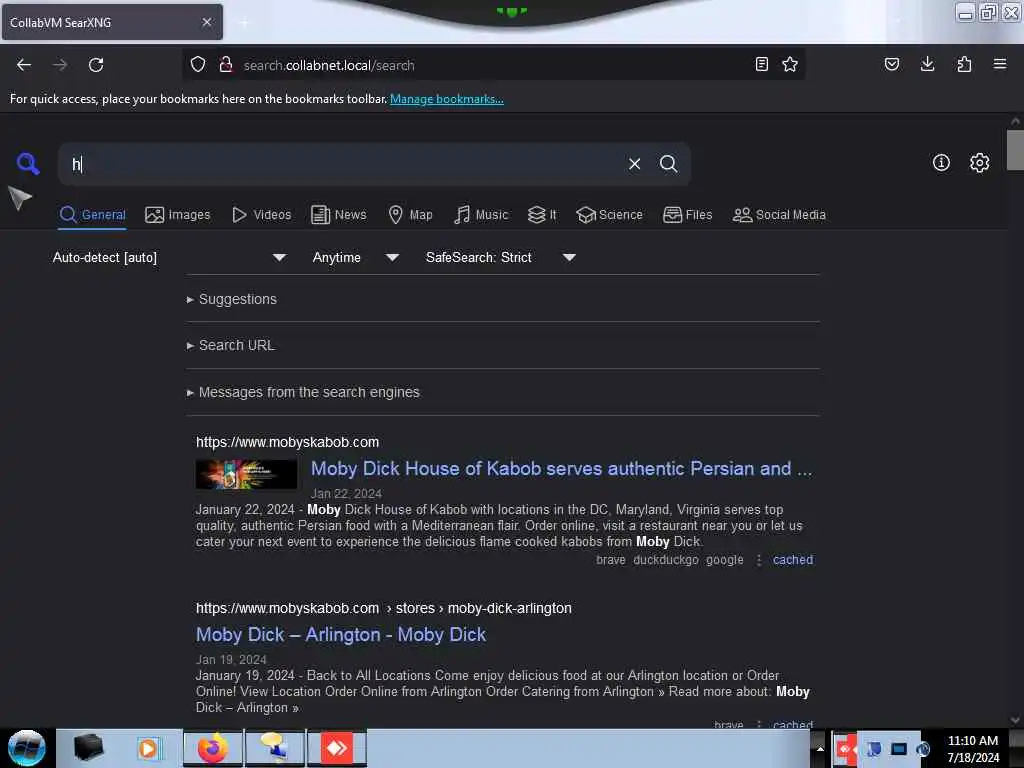Click the Moby Dick result thumbnail image

[x=246, y=473]
